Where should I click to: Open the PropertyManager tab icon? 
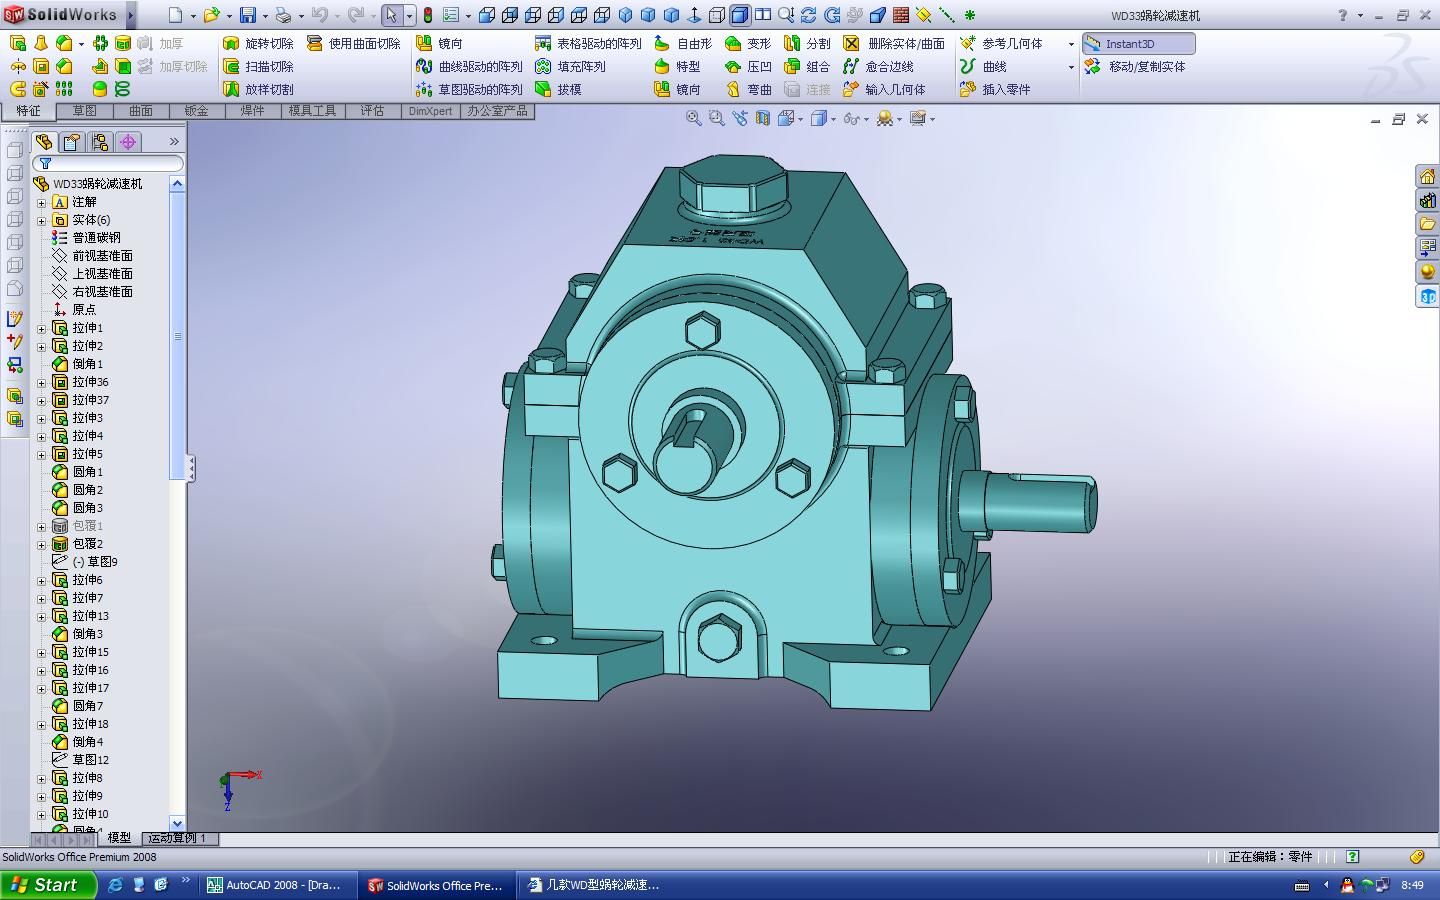click(71, 142)
